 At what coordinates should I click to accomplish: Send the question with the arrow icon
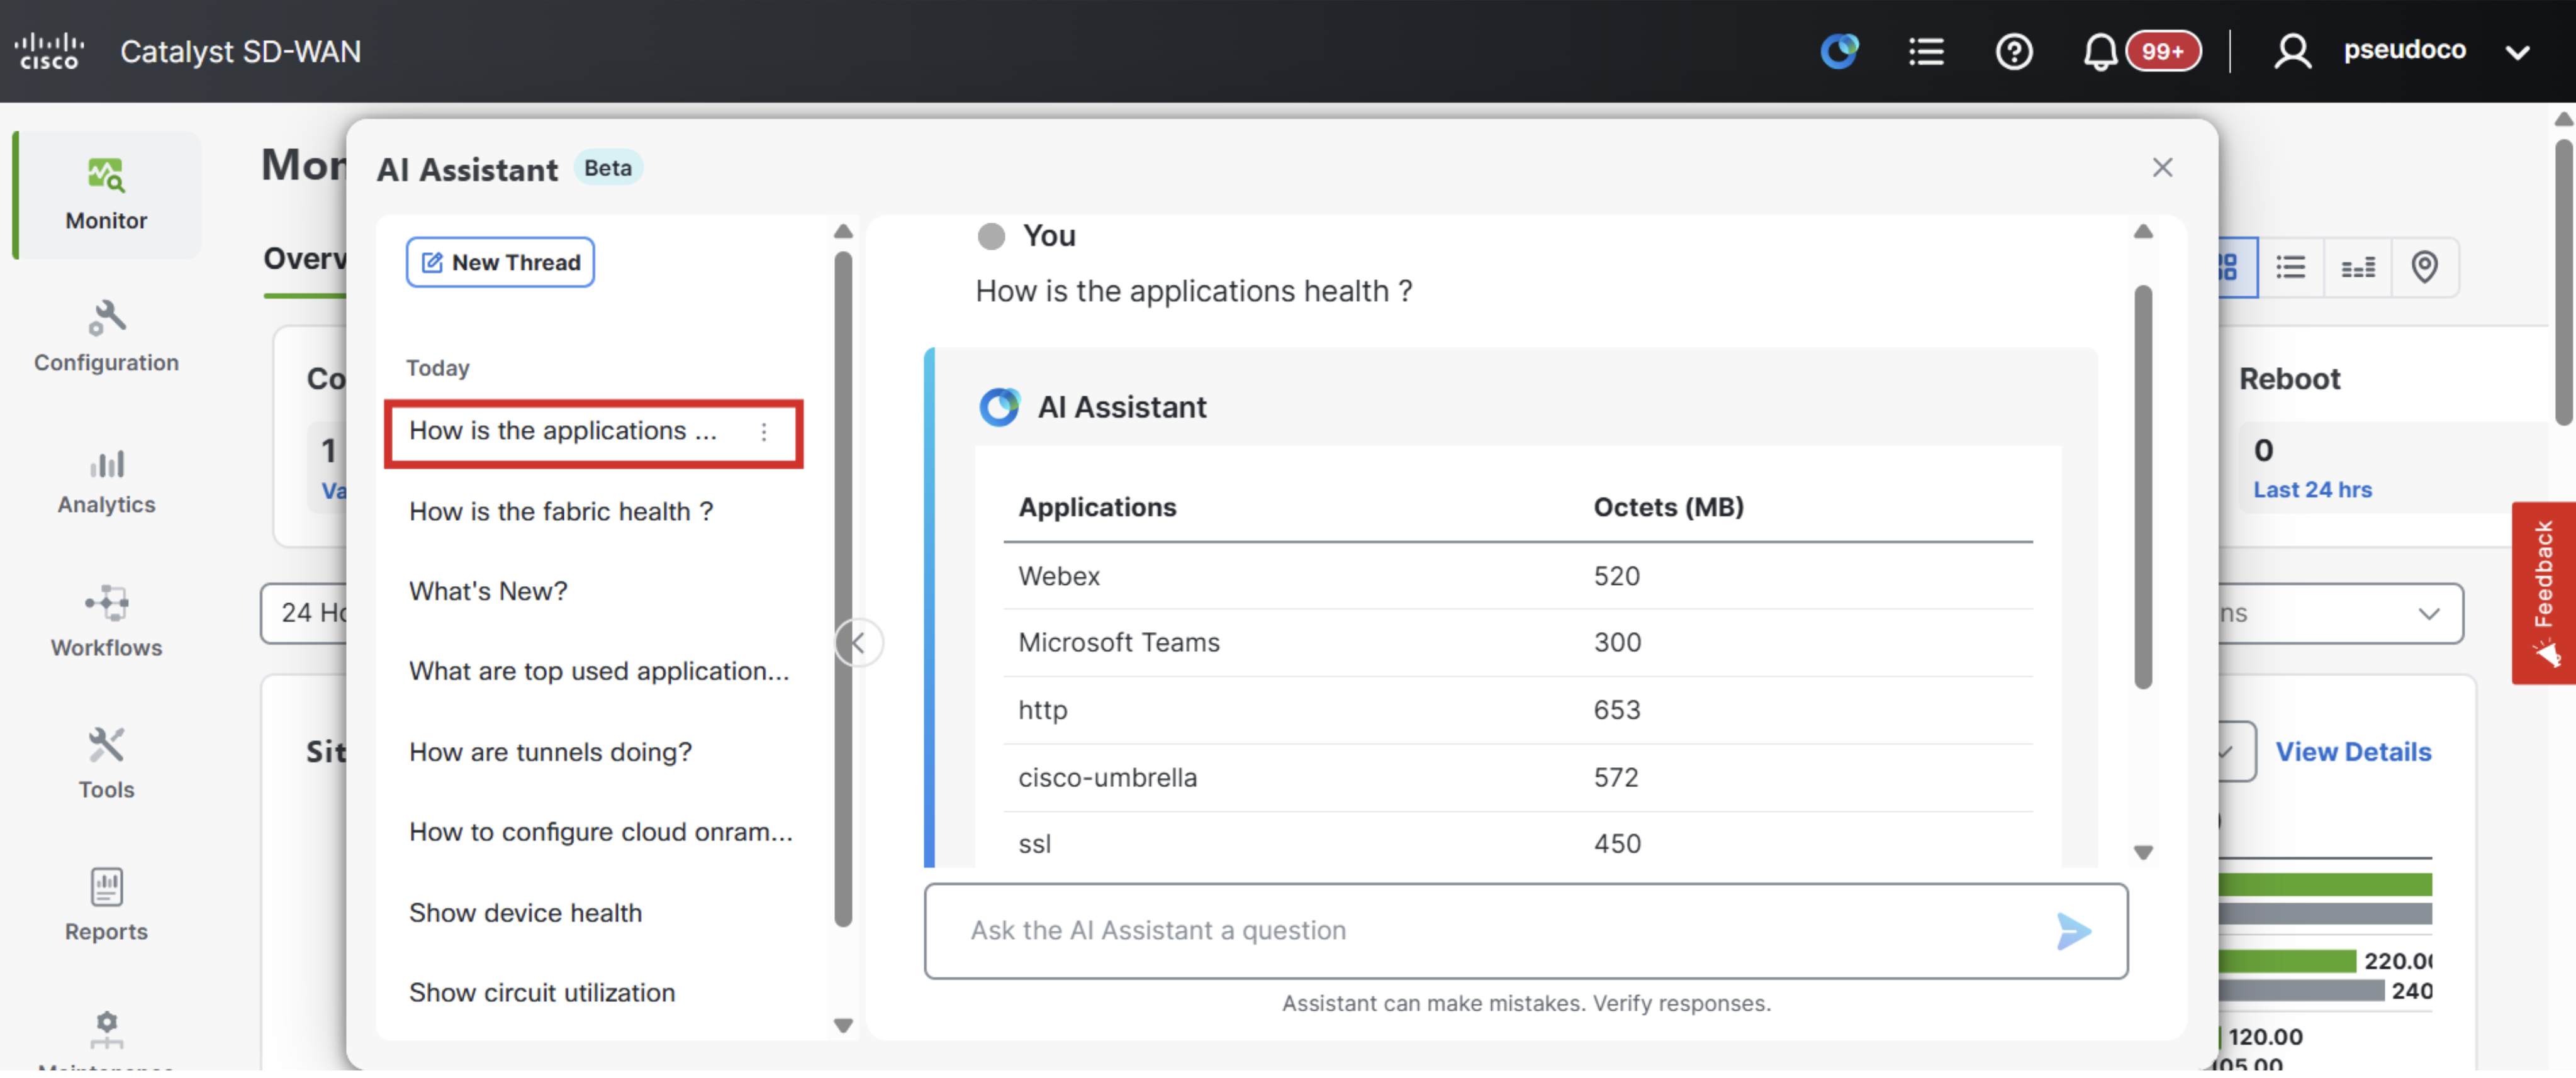pyautogui.click(x=2073, y=931)
